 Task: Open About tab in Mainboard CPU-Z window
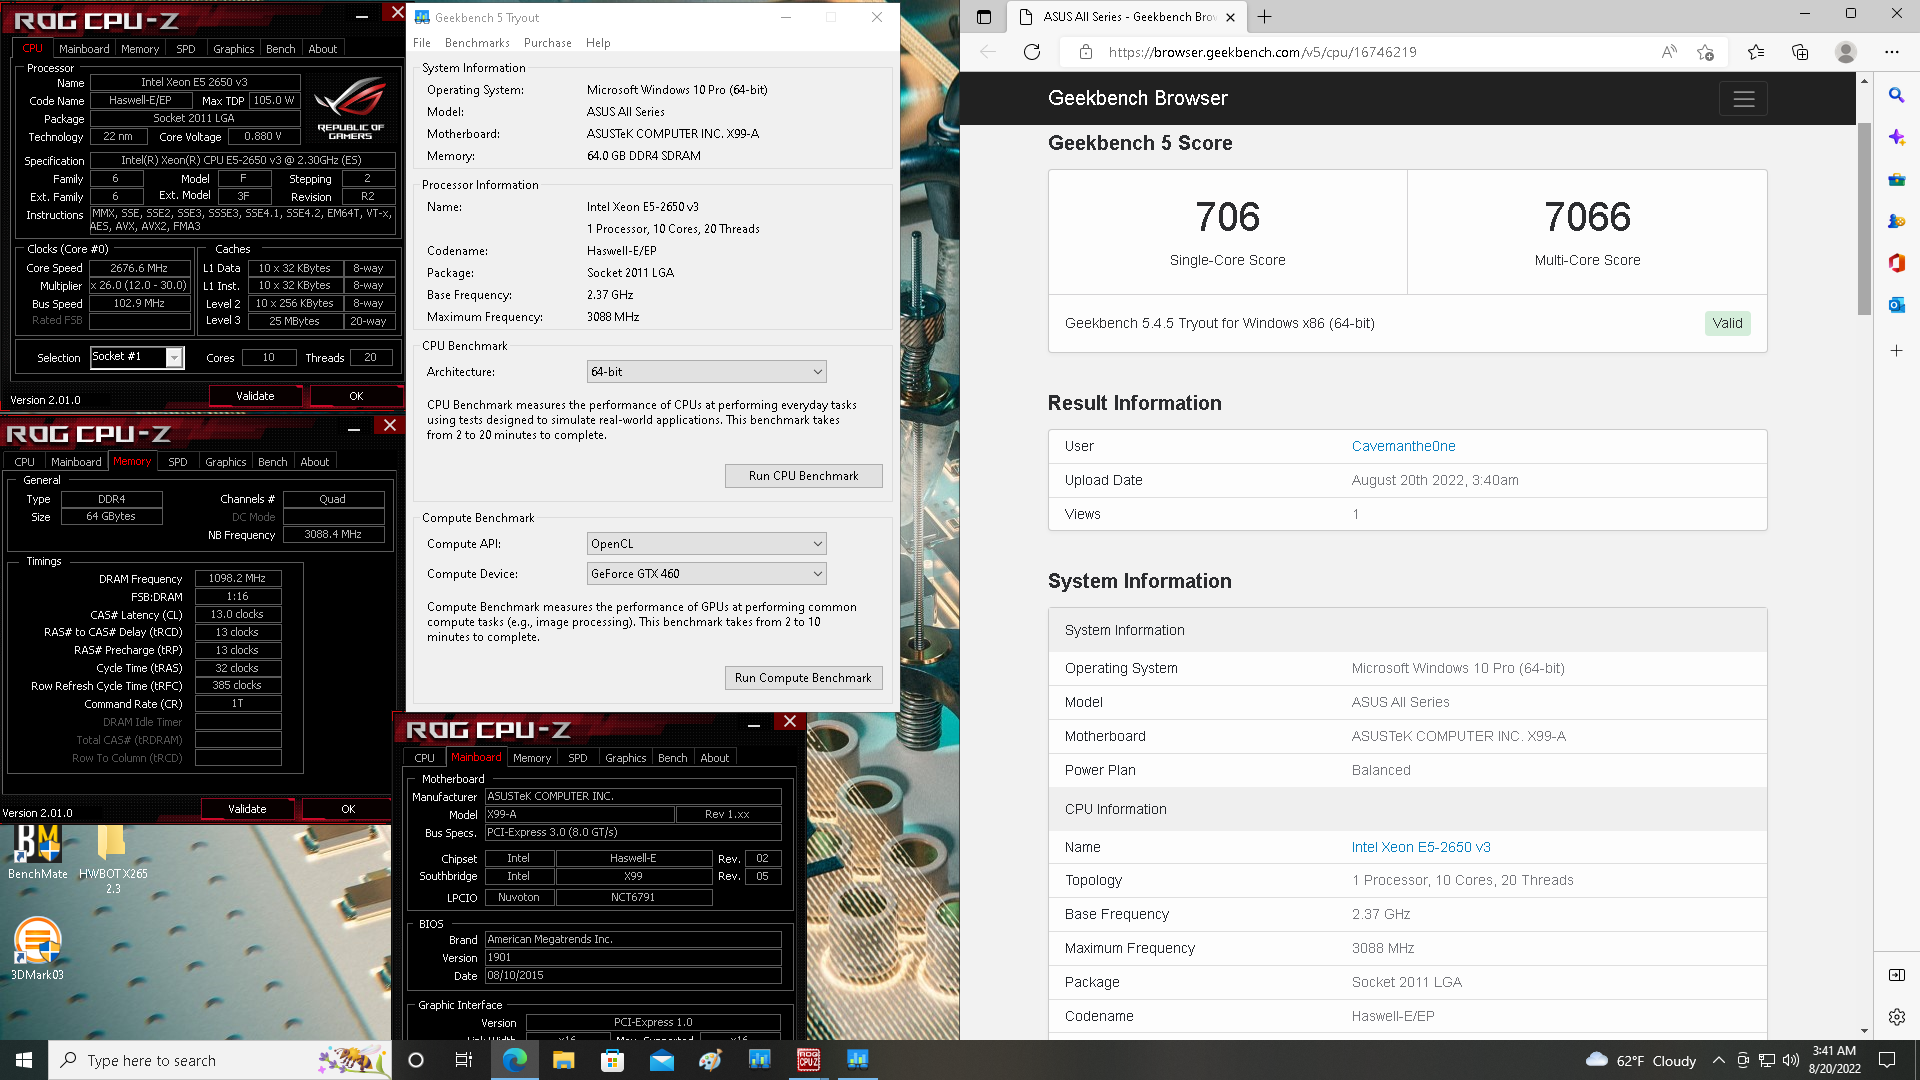(x=715, y=758)
